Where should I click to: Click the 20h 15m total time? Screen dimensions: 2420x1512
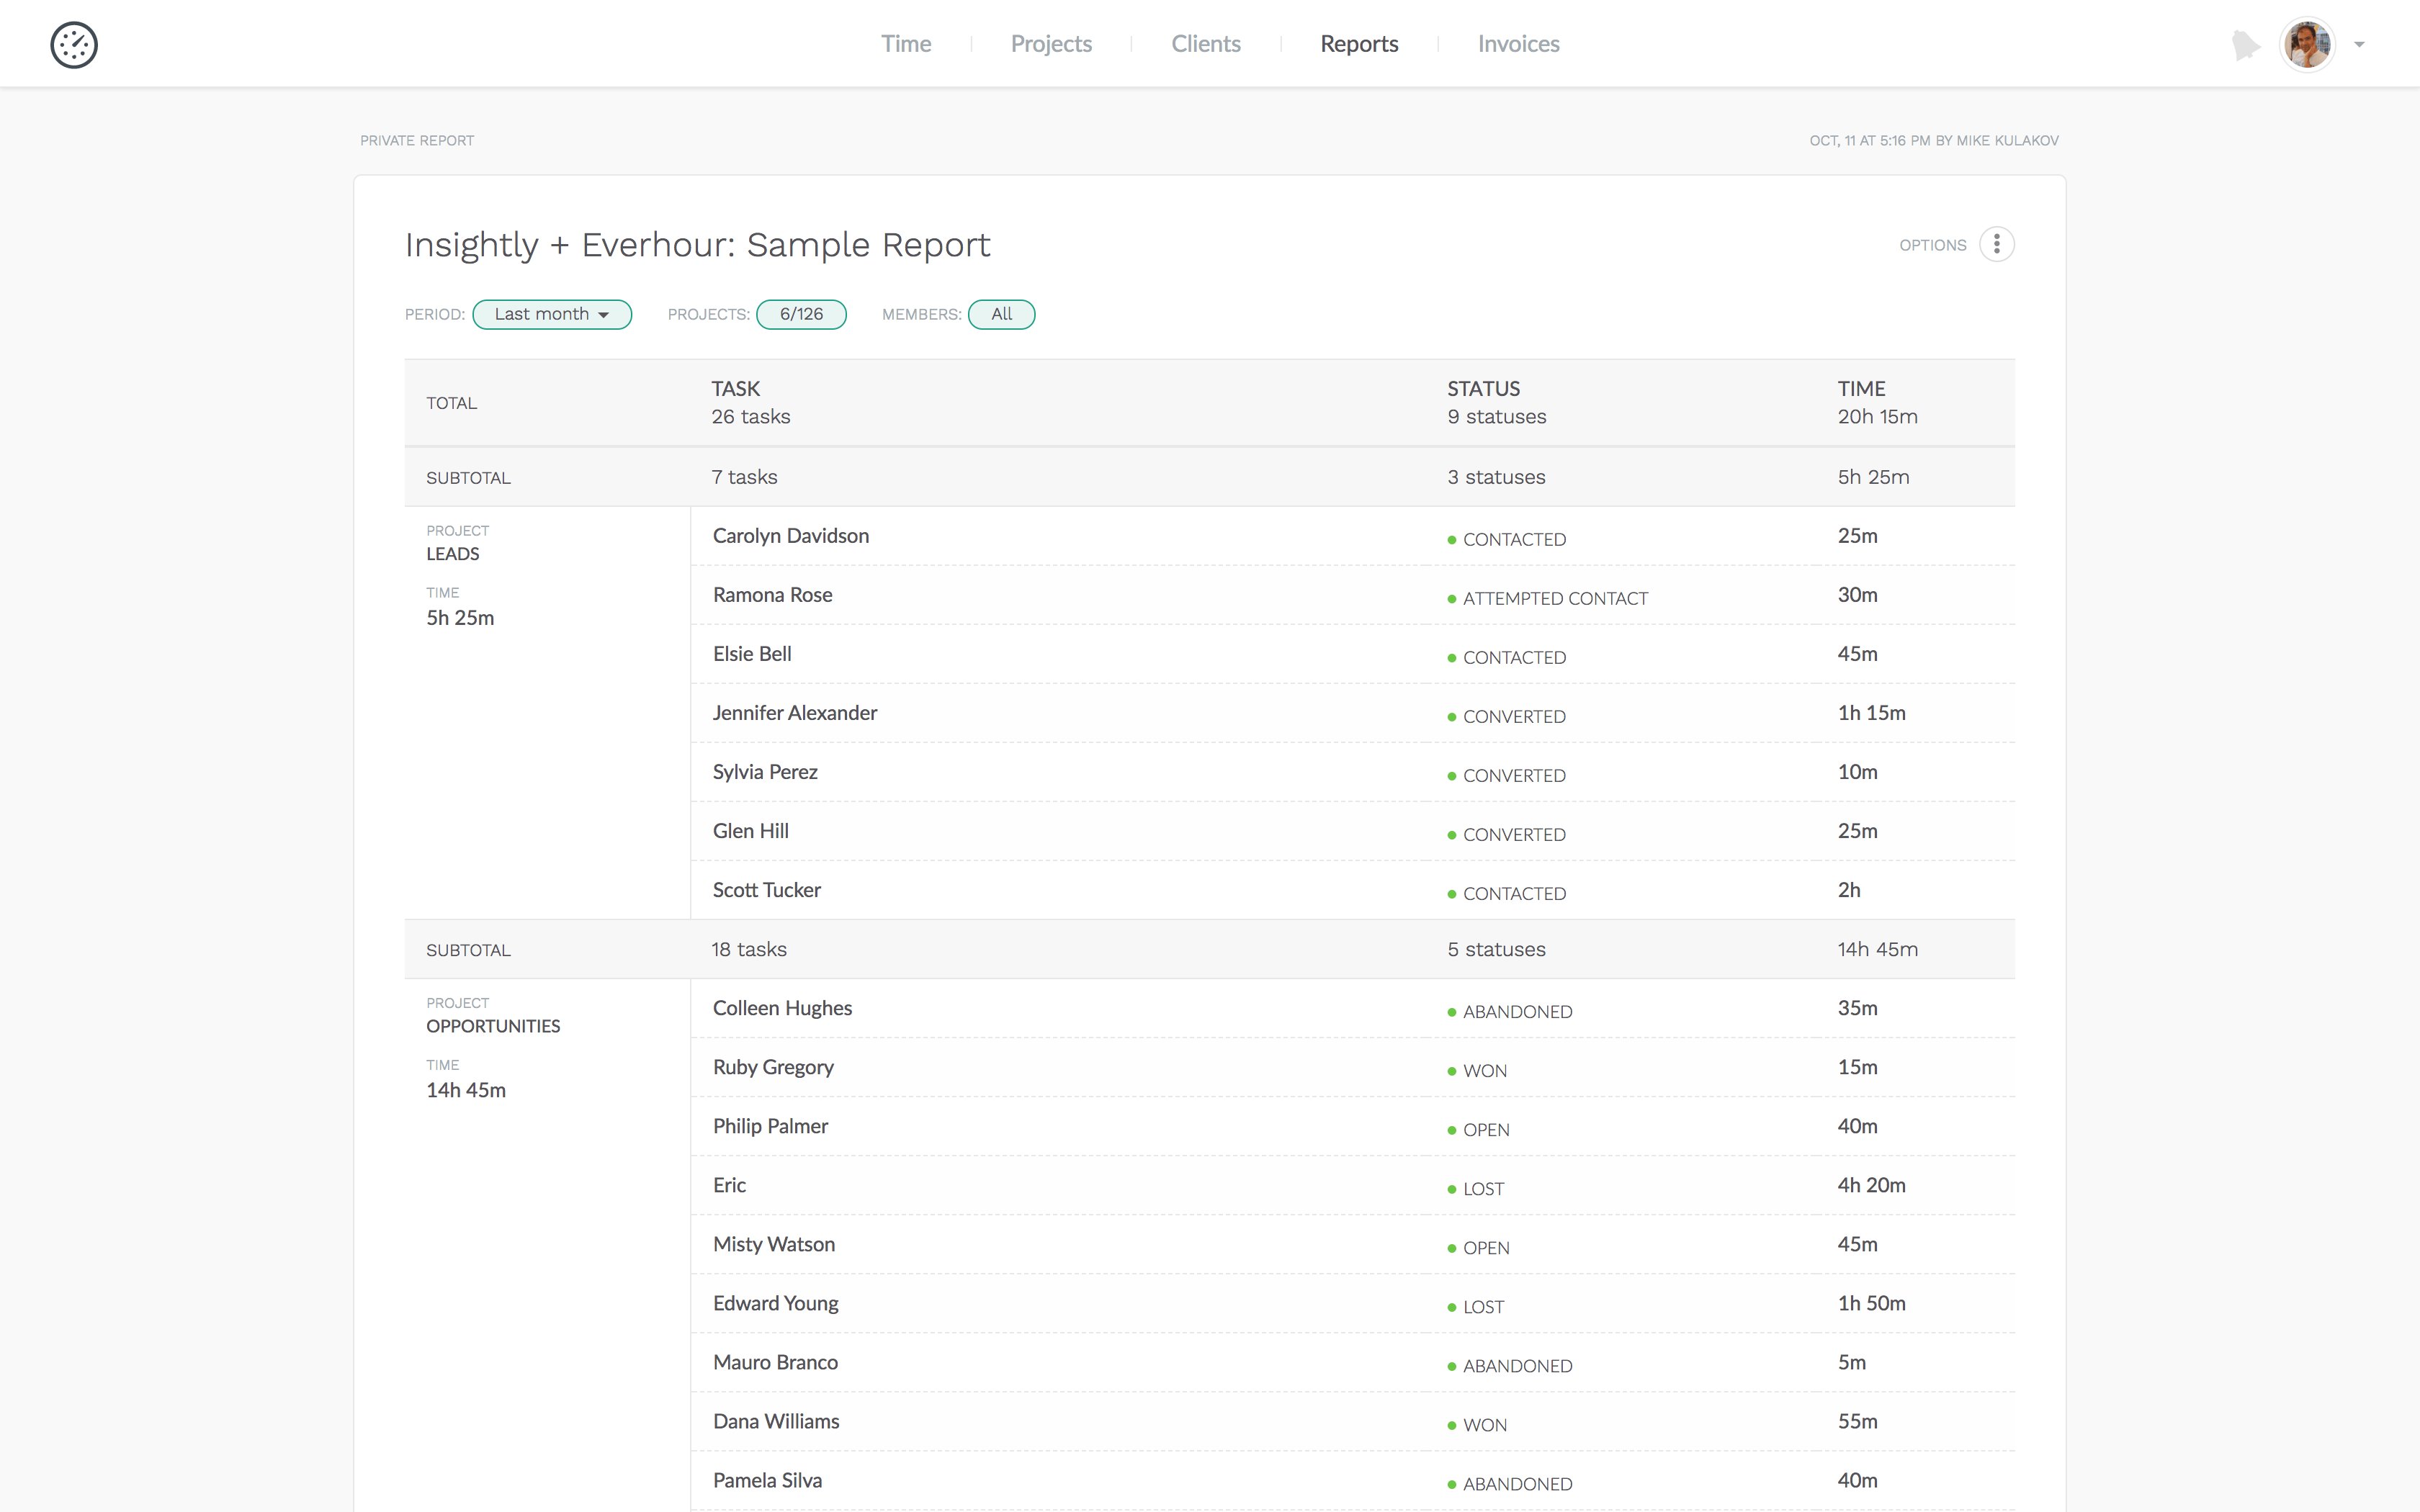pyautogui.click(x=1877, y=417)
